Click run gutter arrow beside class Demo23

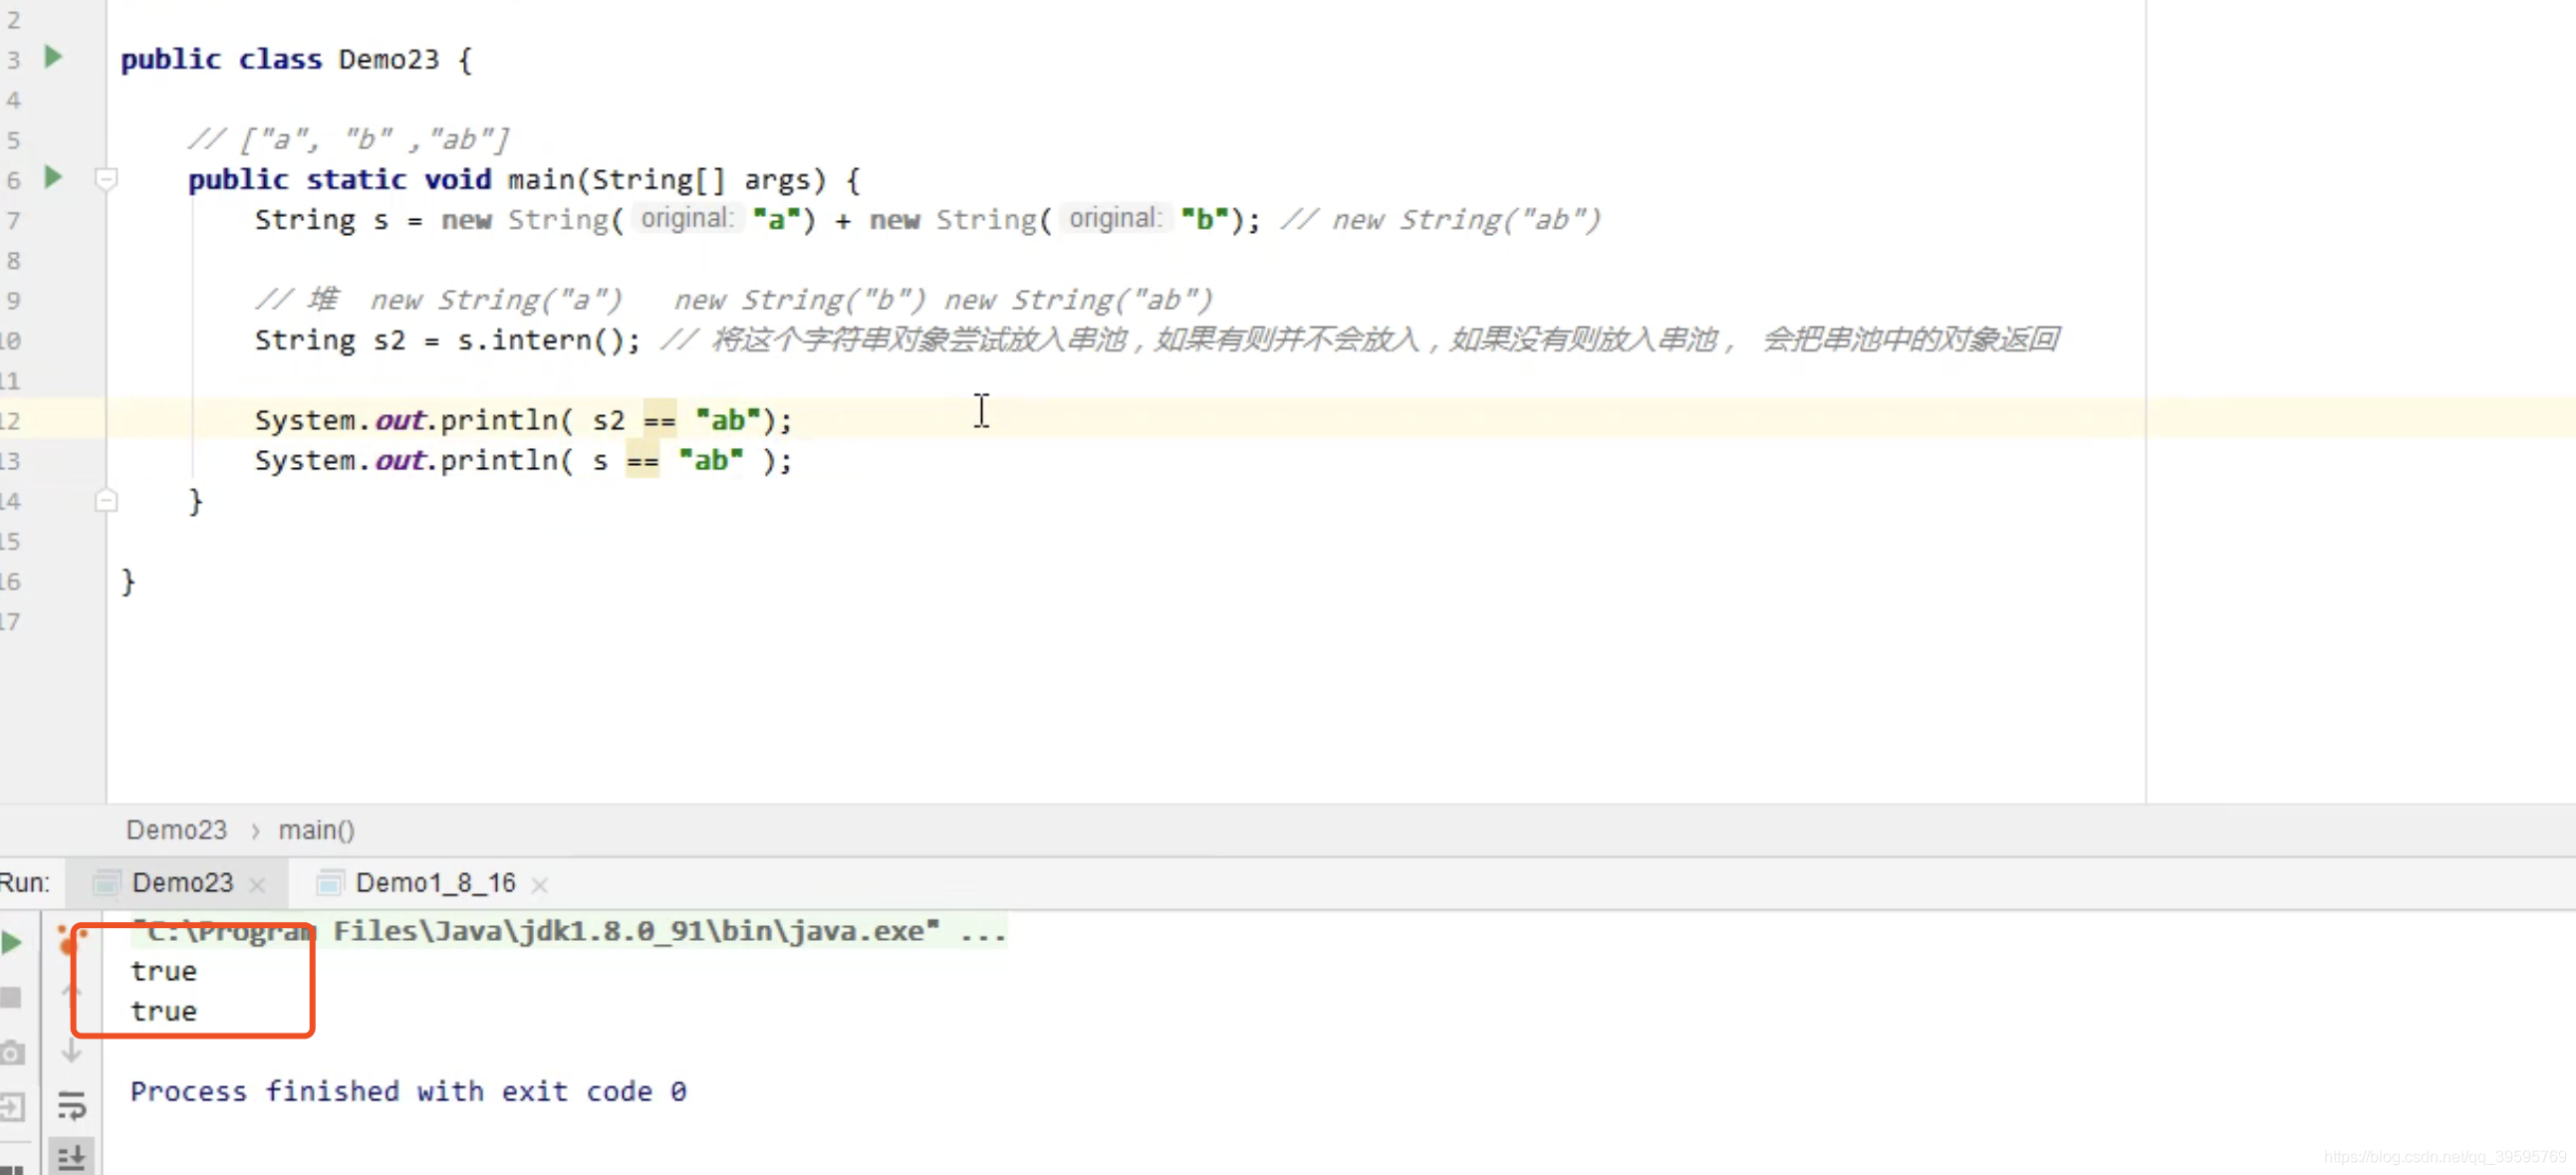[53, 57]
